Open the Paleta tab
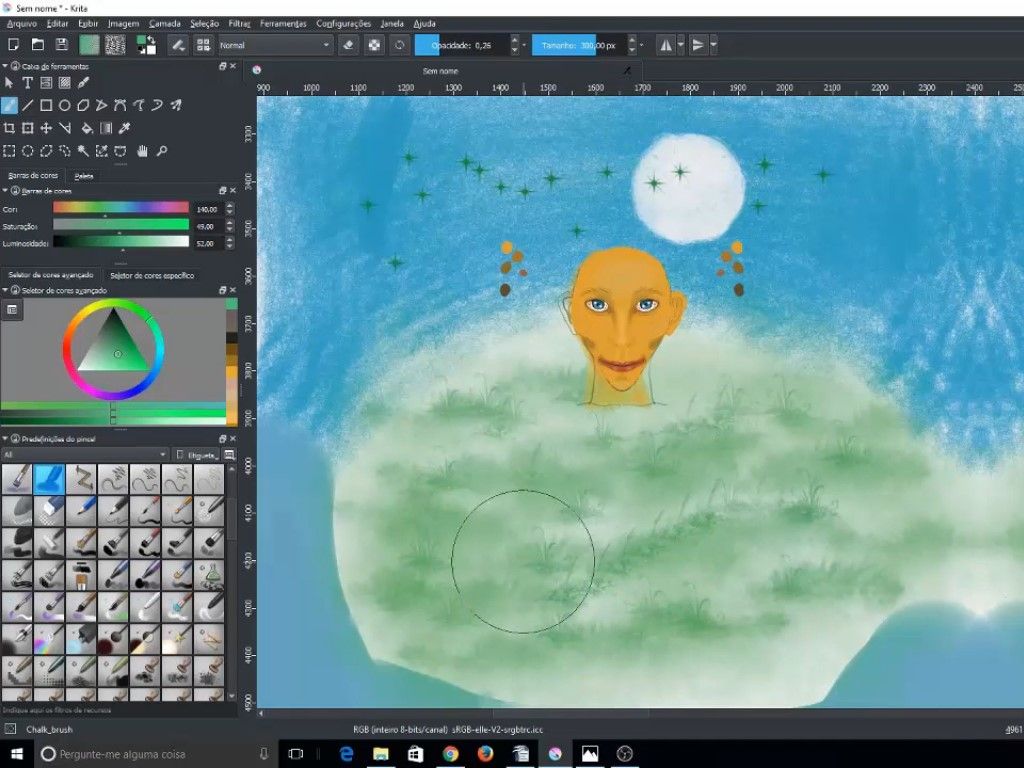Screen dimensions: 1024x768 click(x=84, y=175)
